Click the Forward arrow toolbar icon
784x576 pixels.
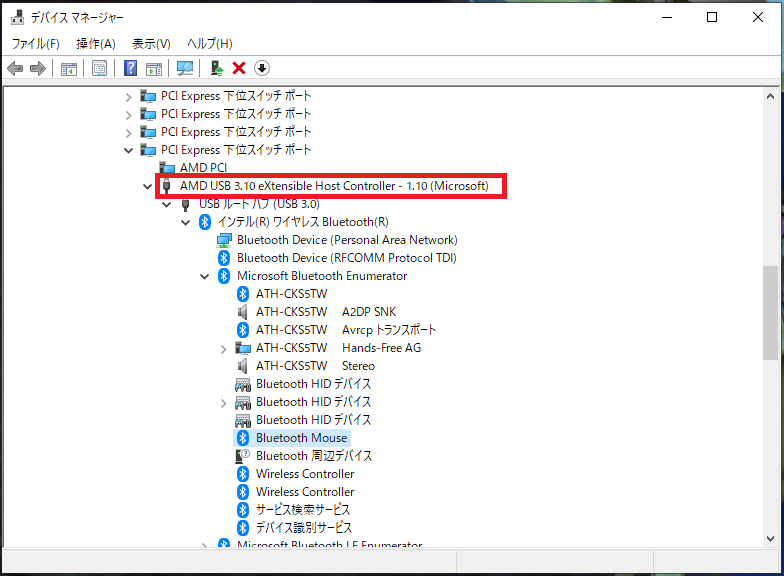pos(38,68)
